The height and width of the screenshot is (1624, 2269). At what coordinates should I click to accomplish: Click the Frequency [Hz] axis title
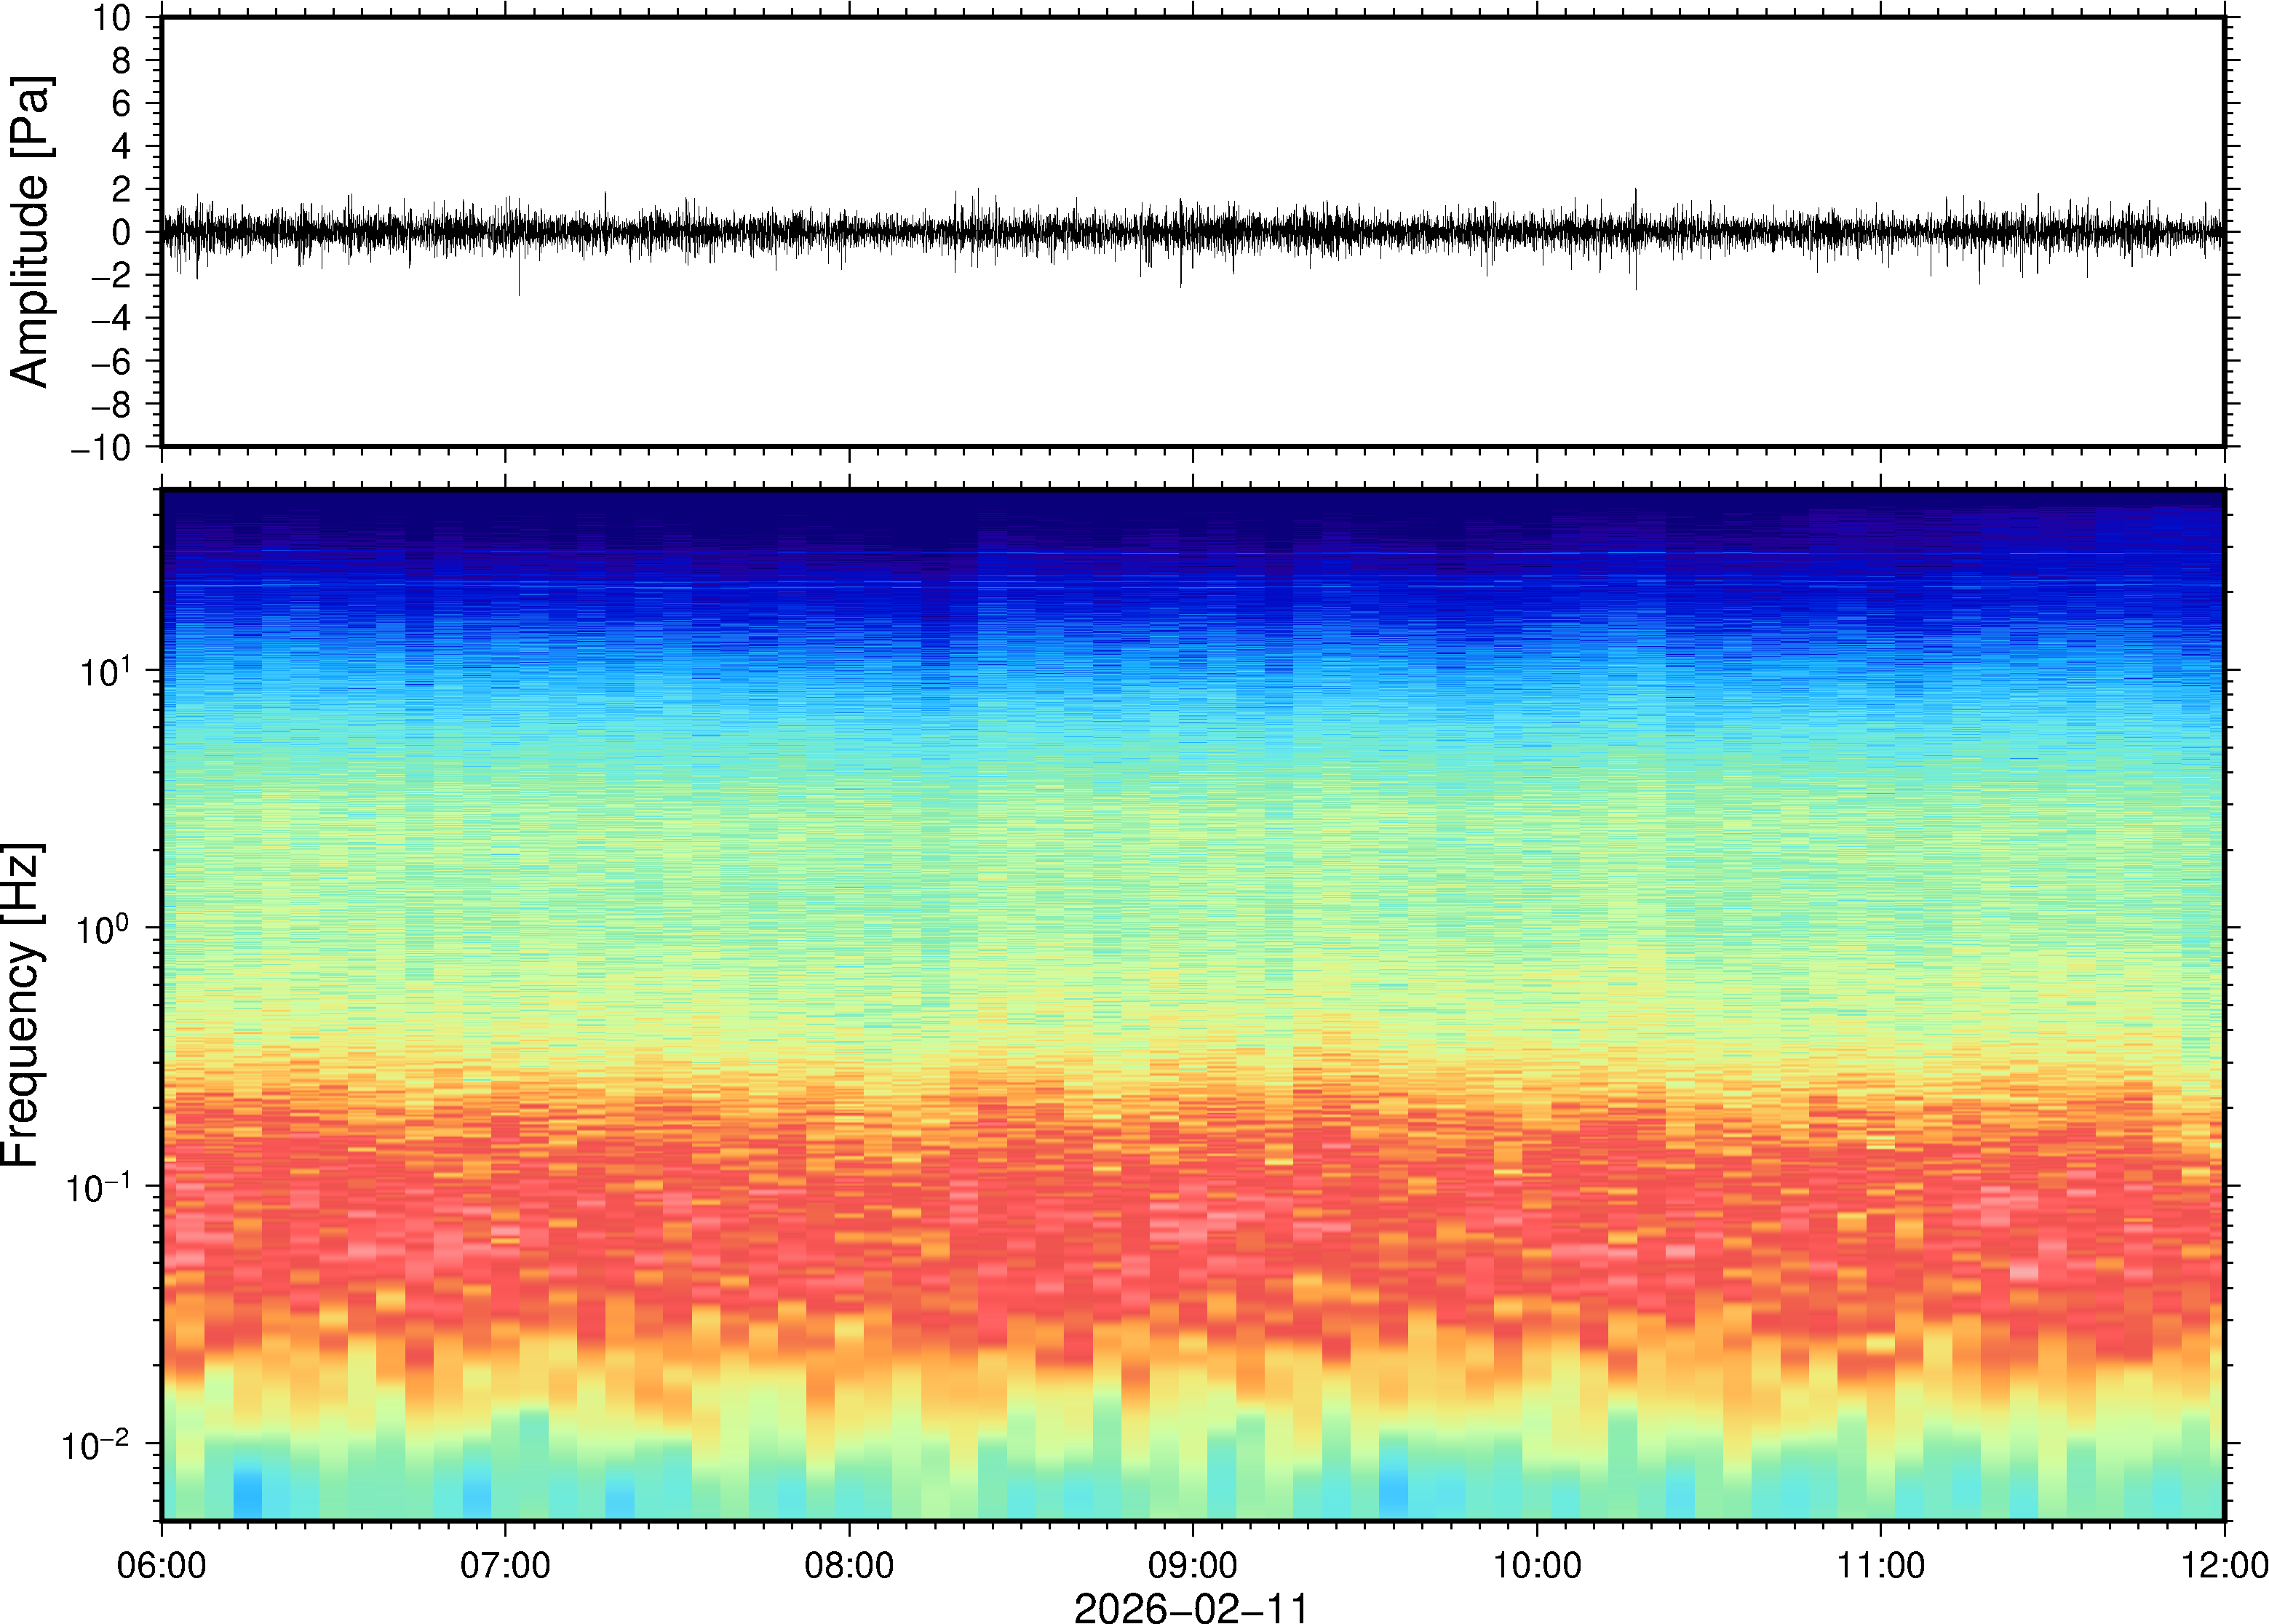22,1005
